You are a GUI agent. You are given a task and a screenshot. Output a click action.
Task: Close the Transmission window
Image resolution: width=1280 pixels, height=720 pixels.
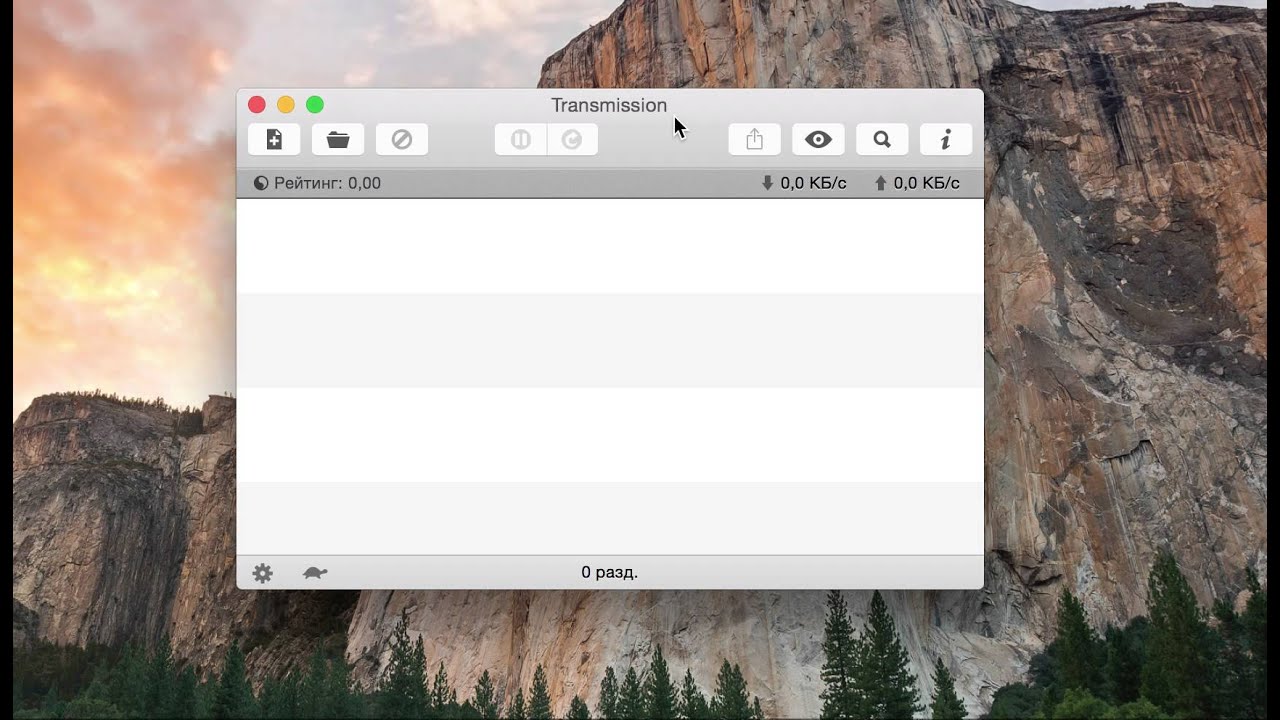(x=256, y=104)
